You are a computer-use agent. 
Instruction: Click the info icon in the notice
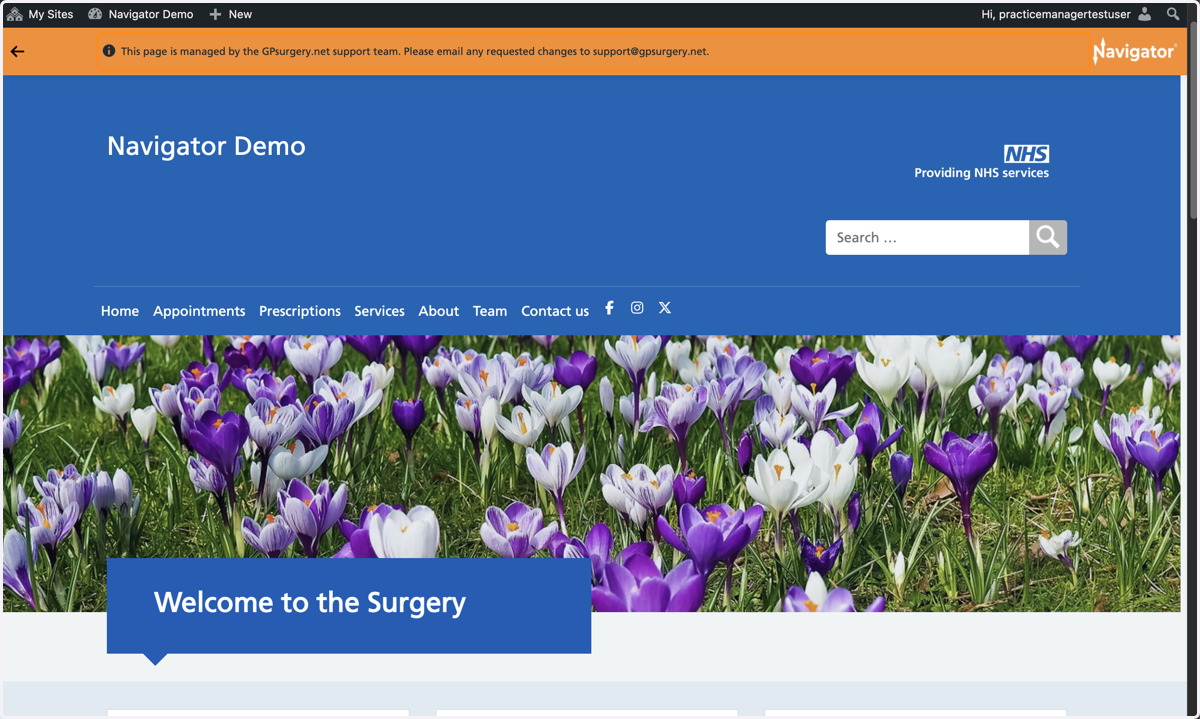(x=109, y=51)
